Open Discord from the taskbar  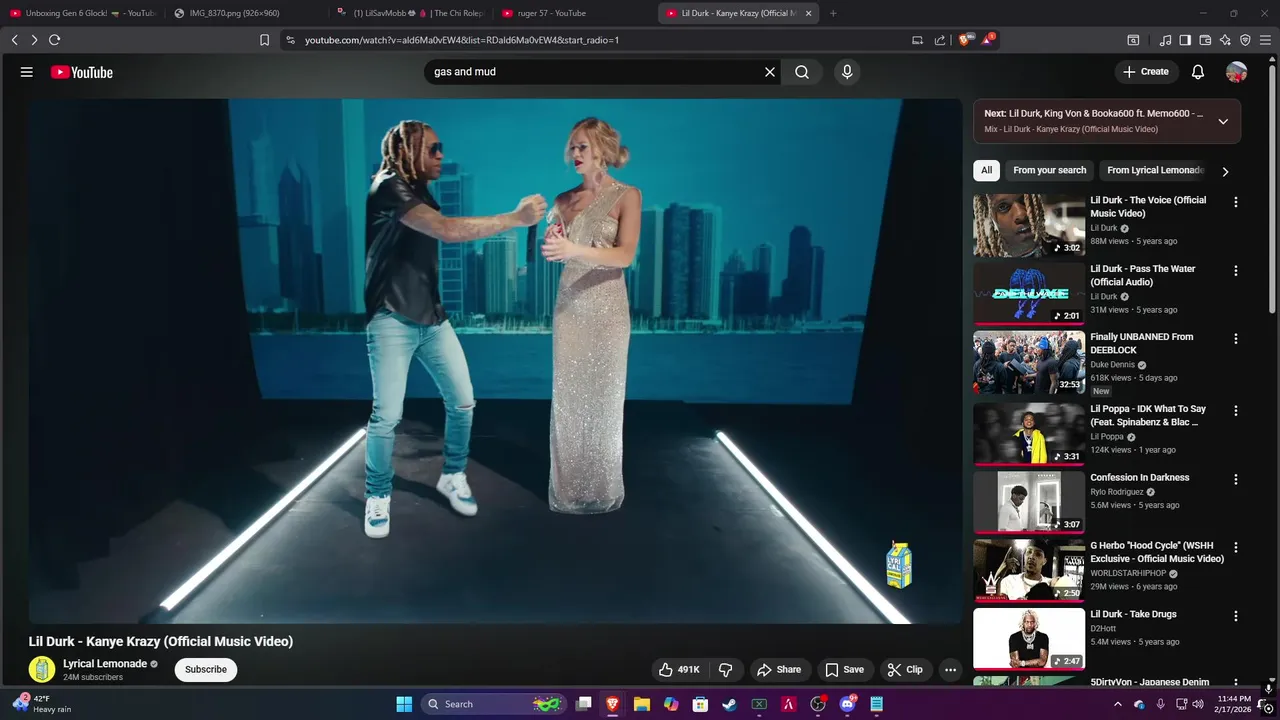[847, 704]
